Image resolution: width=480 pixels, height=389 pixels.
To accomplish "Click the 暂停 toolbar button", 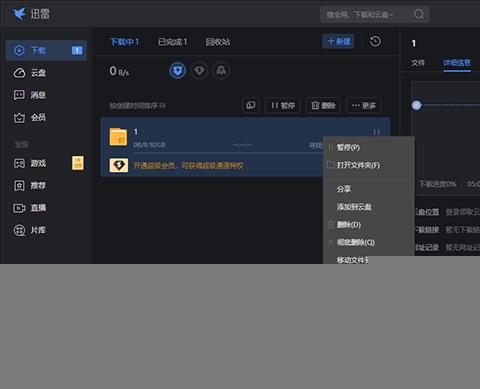I will click(283, 105).
